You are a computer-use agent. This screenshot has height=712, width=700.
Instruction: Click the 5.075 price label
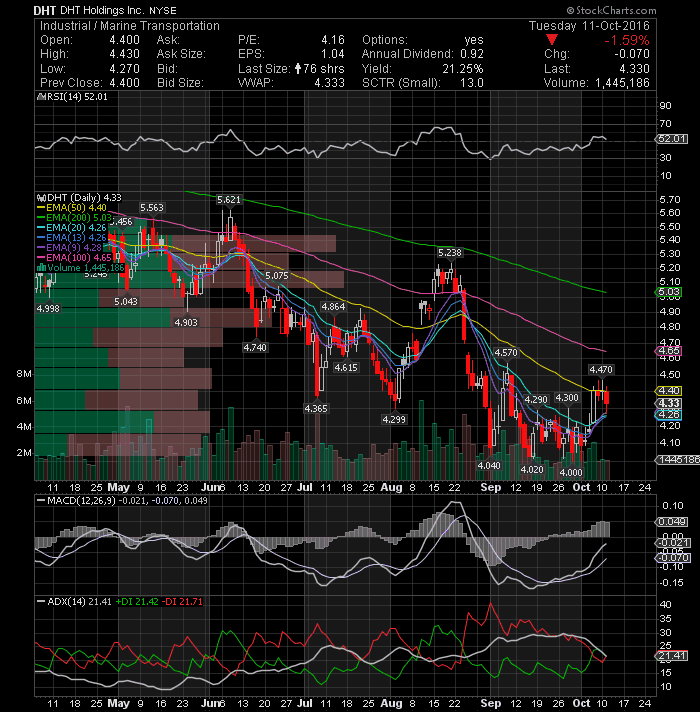pyautogui.click(x=276, y=276)
